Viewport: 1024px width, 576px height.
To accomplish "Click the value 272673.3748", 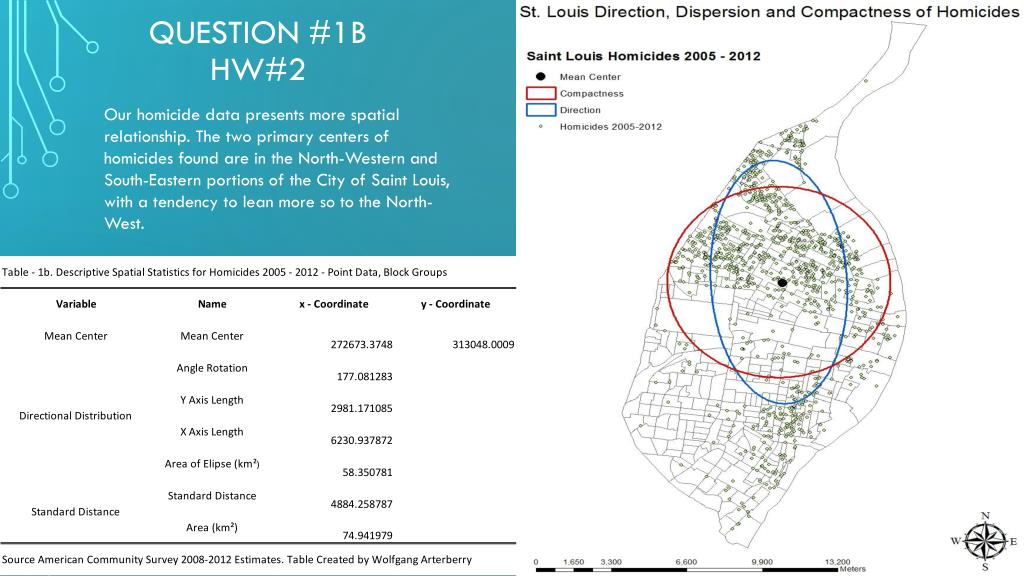I will [362, 344].
